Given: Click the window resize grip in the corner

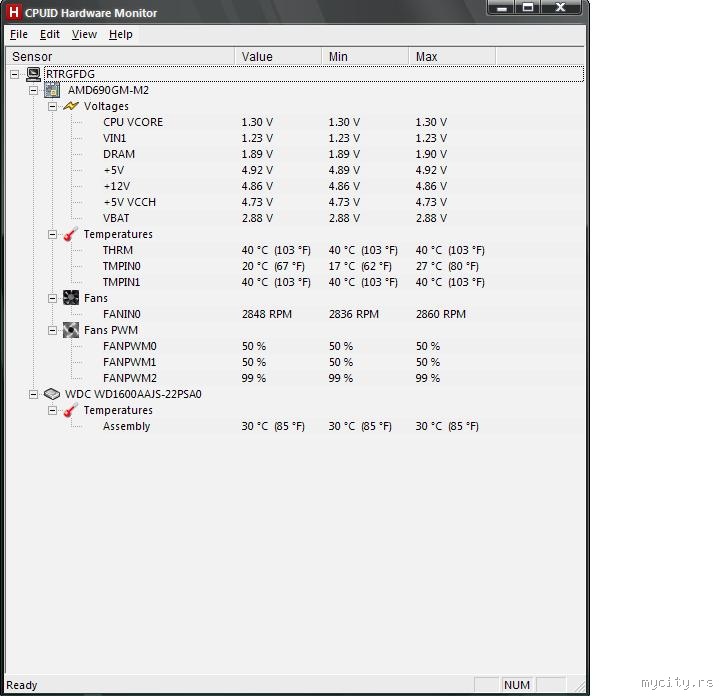Looking at the screenshot, I should (x=579, y=686).
